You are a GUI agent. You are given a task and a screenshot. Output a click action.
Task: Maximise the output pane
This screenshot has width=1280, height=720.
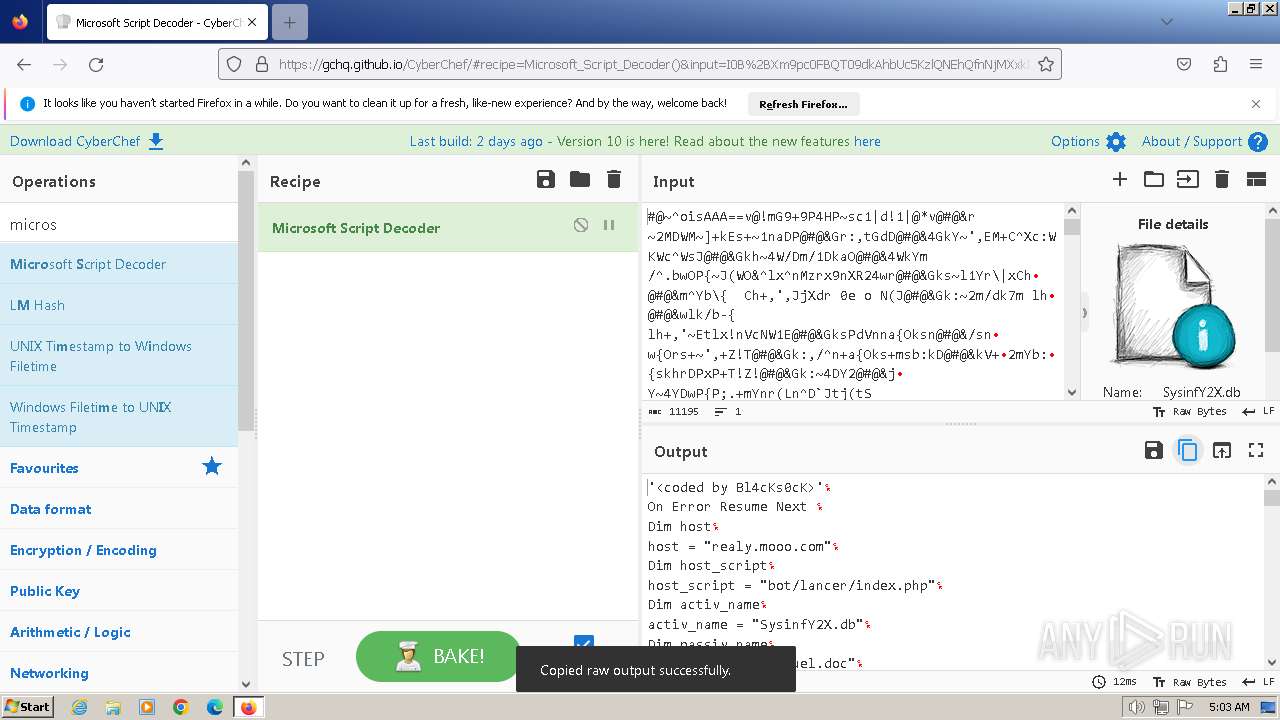pos(1256,451)
